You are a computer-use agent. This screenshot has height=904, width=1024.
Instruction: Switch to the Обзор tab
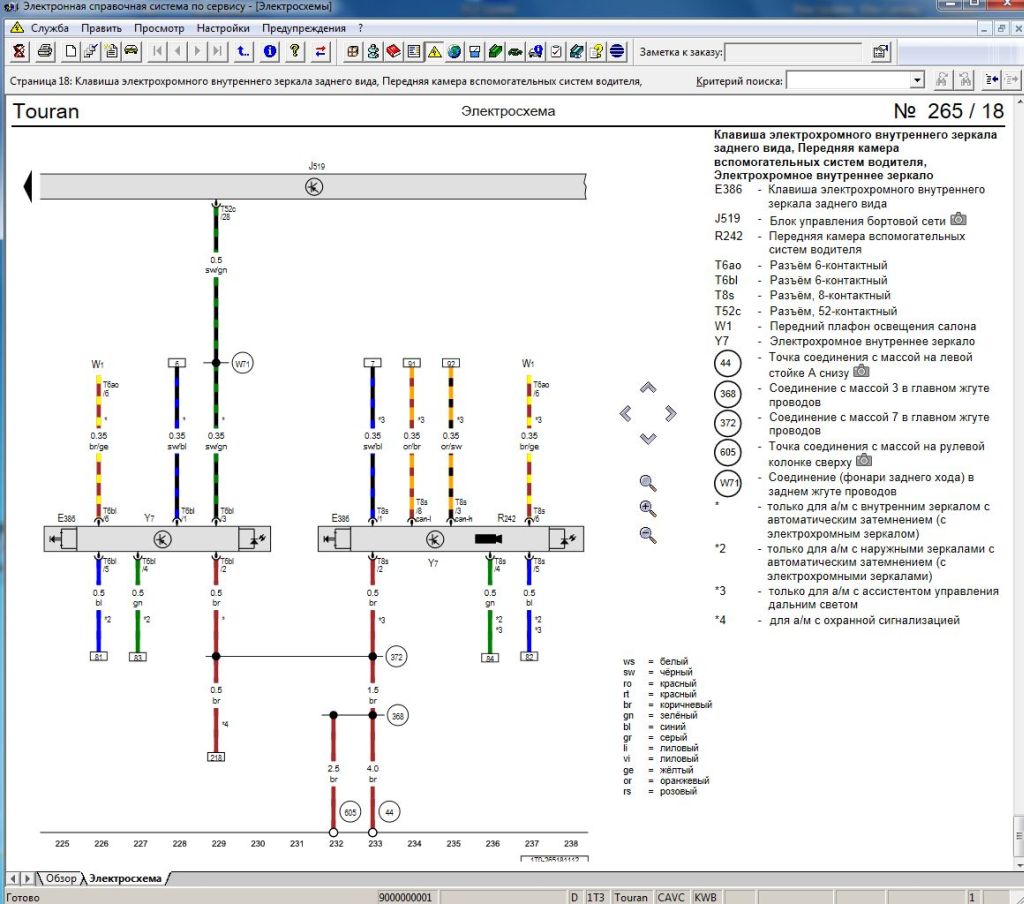[x=61, y=879]
